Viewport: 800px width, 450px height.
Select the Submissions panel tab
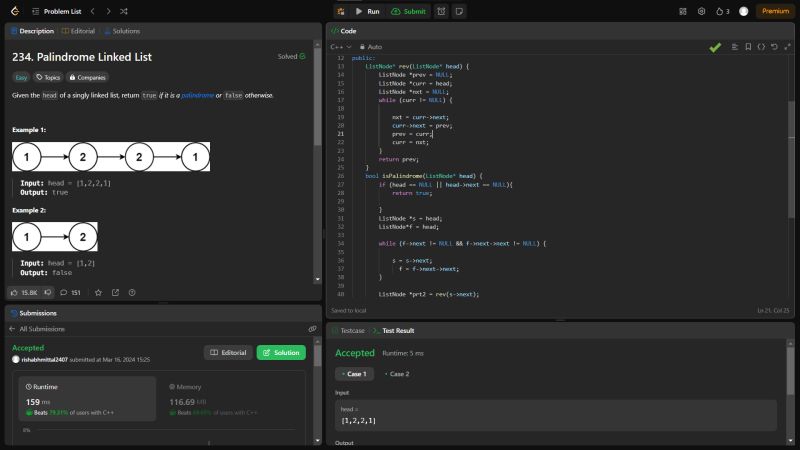(x=34, y=313)
